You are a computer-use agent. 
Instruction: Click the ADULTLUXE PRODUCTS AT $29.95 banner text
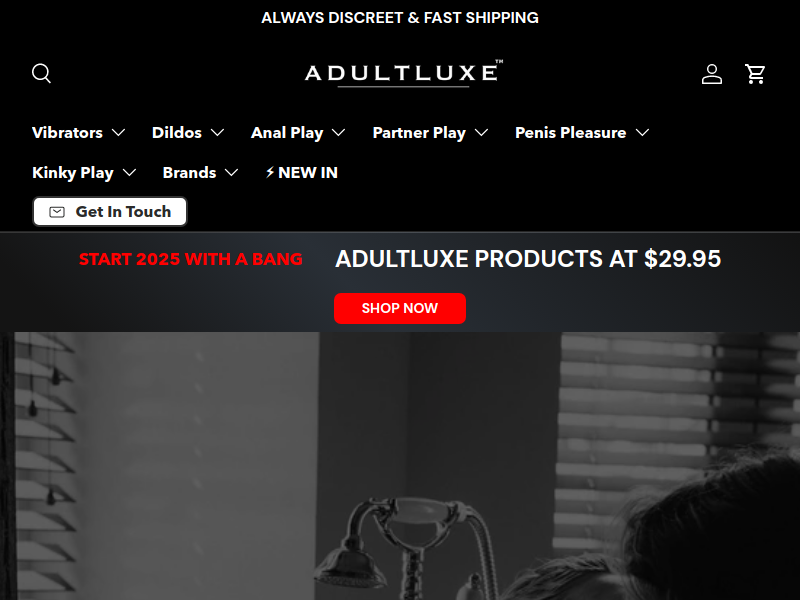[x=528, y=259]
